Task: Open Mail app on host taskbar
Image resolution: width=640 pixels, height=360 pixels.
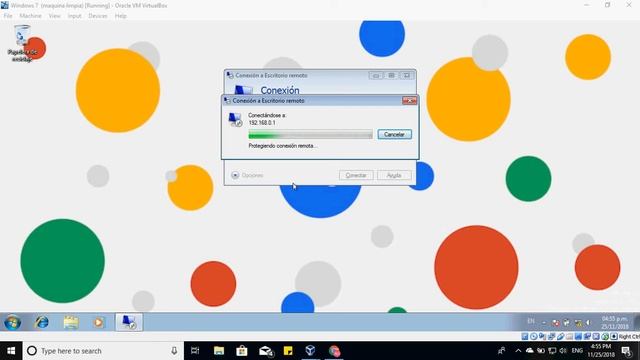Action: click(266, 351)
